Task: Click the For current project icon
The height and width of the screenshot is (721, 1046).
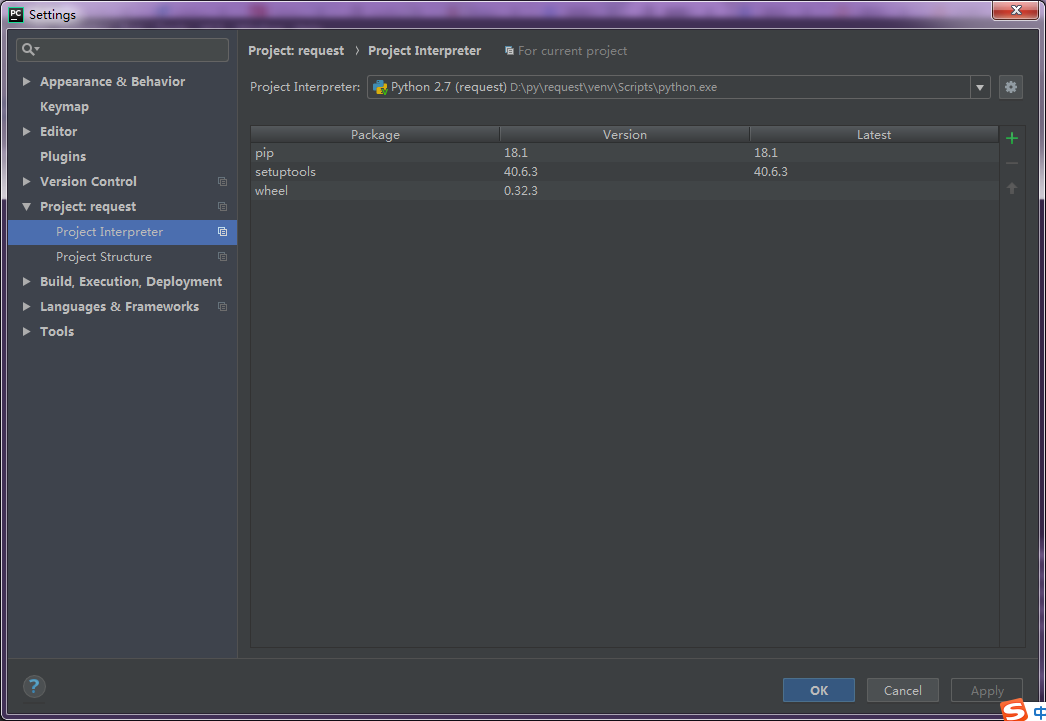Action: point(509,51)
